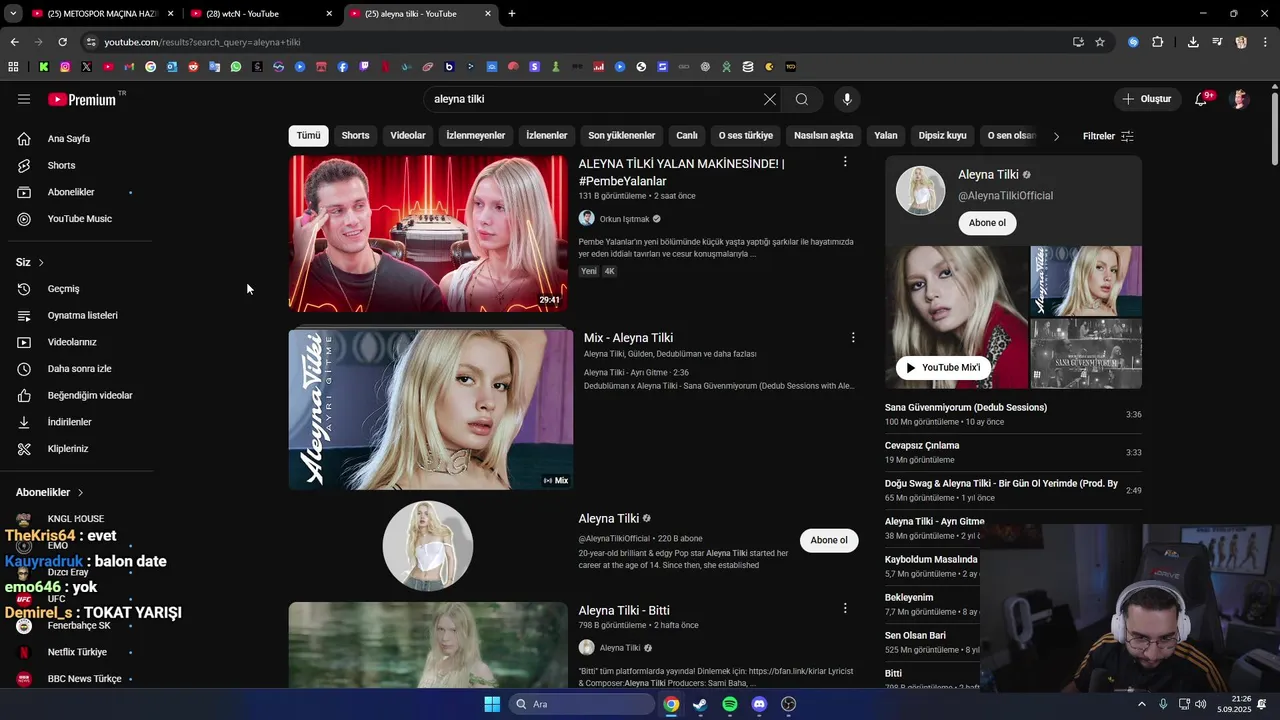This screenshot has width=1280, height=720.
Task: Click the Chrome address bar URL
Action: (202, 42)
